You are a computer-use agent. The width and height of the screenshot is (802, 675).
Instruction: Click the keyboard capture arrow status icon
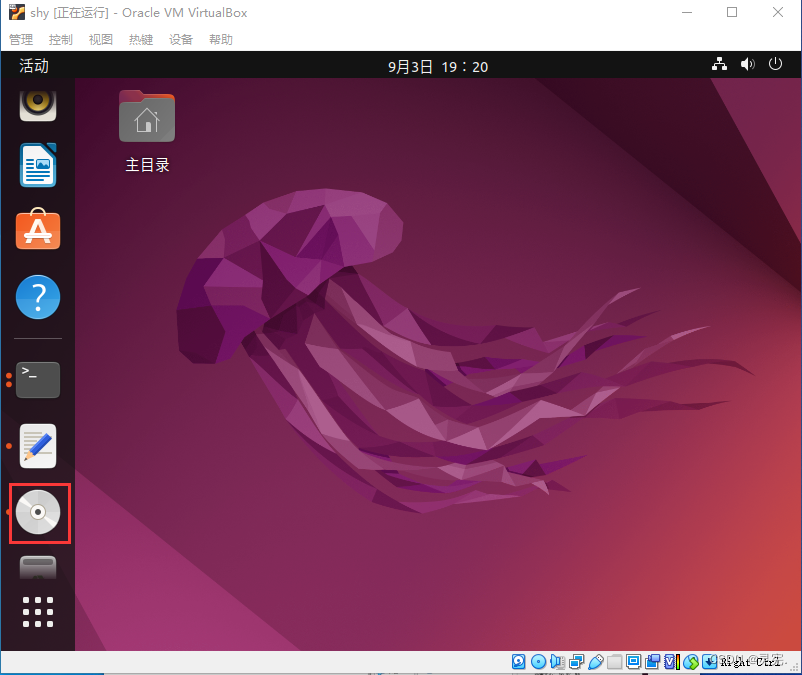(x=709, y=662)
